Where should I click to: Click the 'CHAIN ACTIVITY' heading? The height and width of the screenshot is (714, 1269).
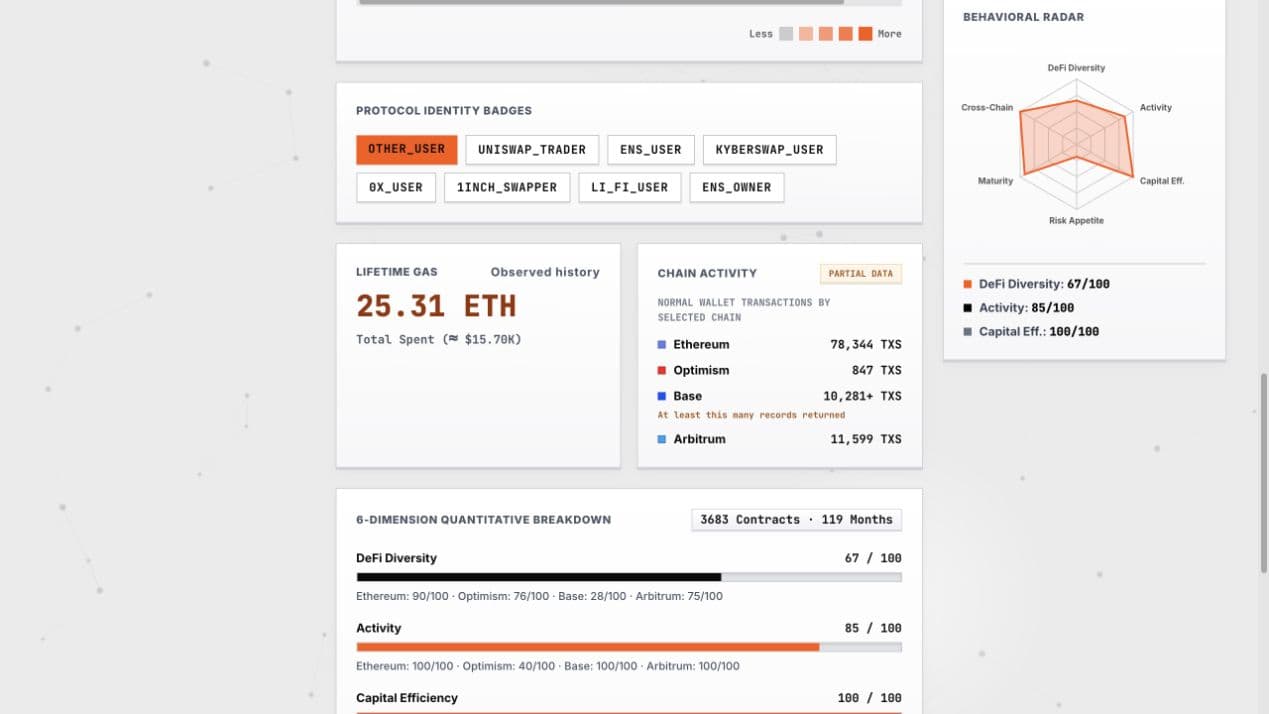[x=707, y=273]
